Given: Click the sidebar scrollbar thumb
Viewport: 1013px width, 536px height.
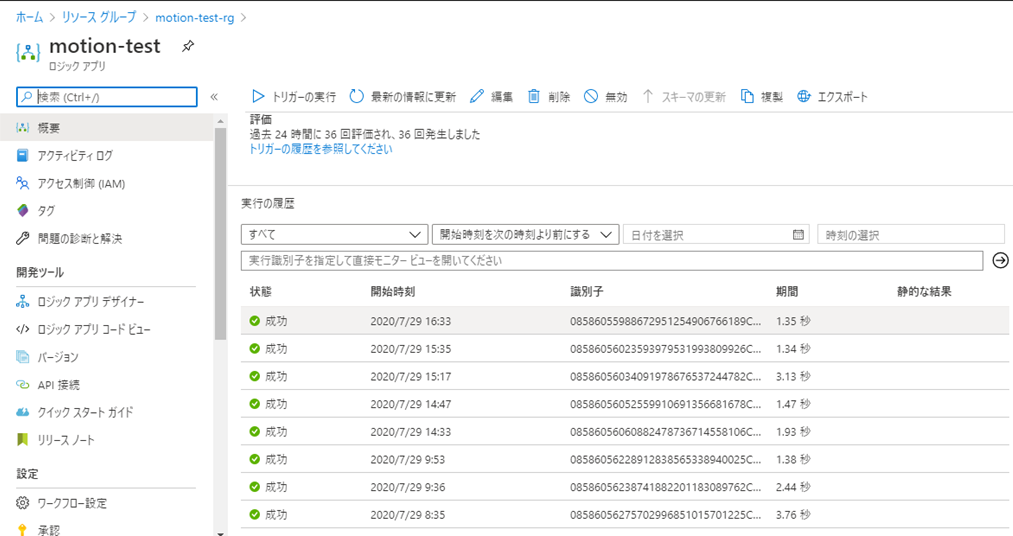Looking at the screenshot, I should [220, 233].
